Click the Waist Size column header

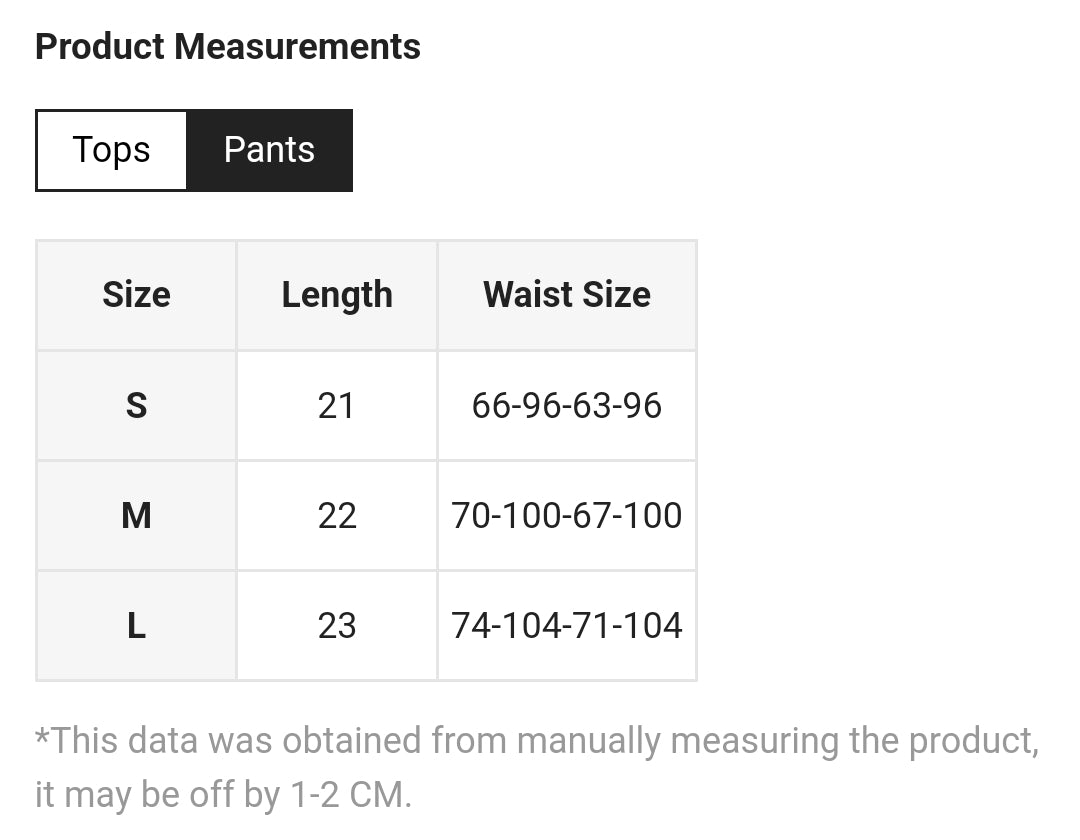pos(567,295)
